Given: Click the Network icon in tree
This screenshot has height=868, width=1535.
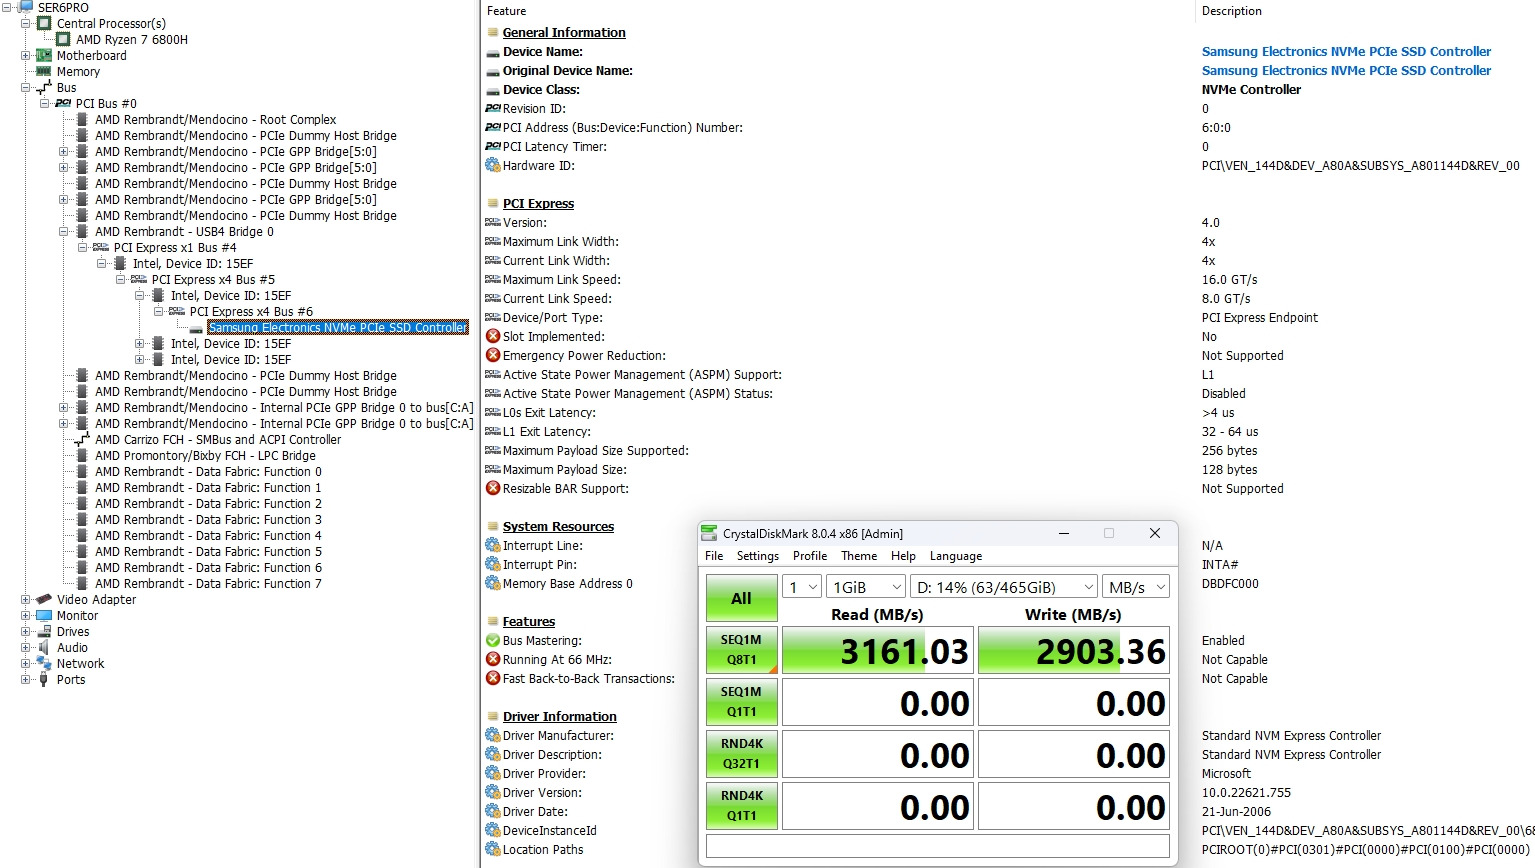Looking at the screenshot, I should click(x=44, y=663).
